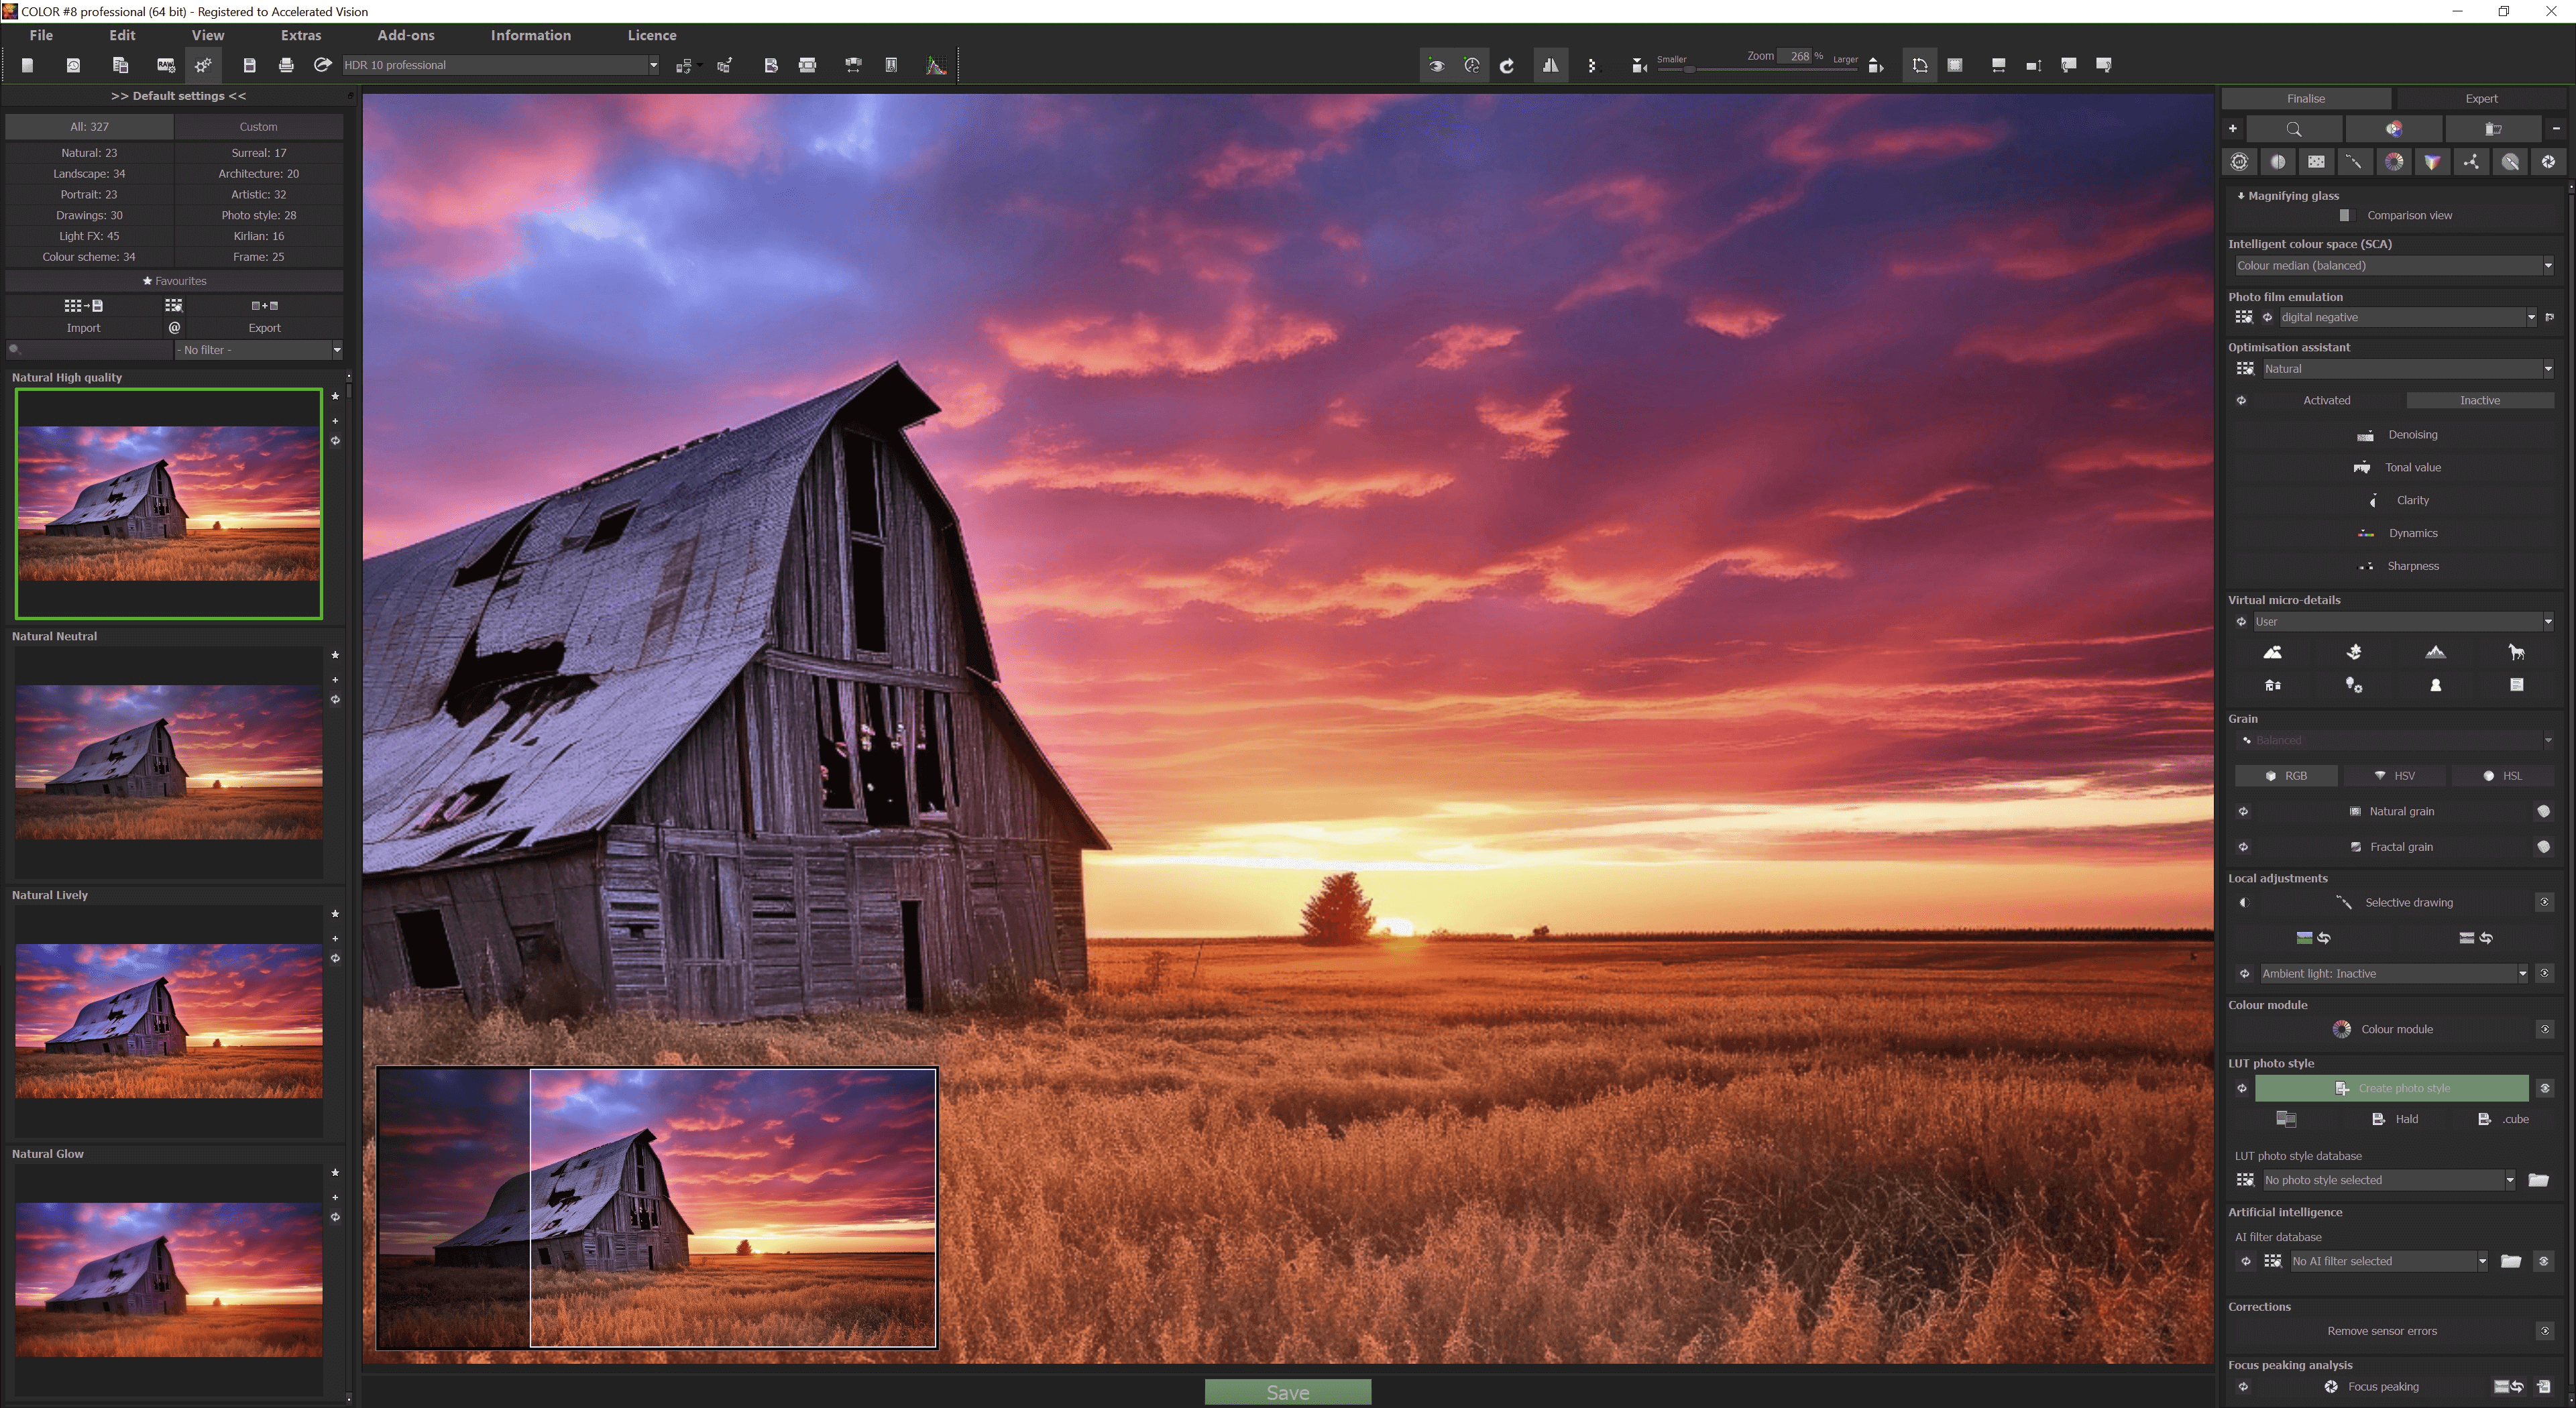Image resolution: width=2576 pixels, height=1408 pixels.
Task: Click the Selective drawing brush icon
Action: coord(2343,902)
